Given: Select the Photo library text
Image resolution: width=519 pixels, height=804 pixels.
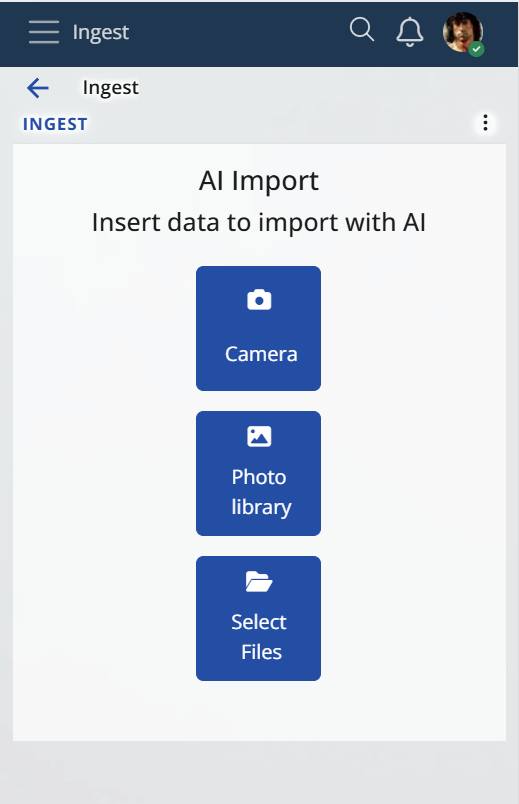Looking at the screenshot, I should click(x=260, y=492).
